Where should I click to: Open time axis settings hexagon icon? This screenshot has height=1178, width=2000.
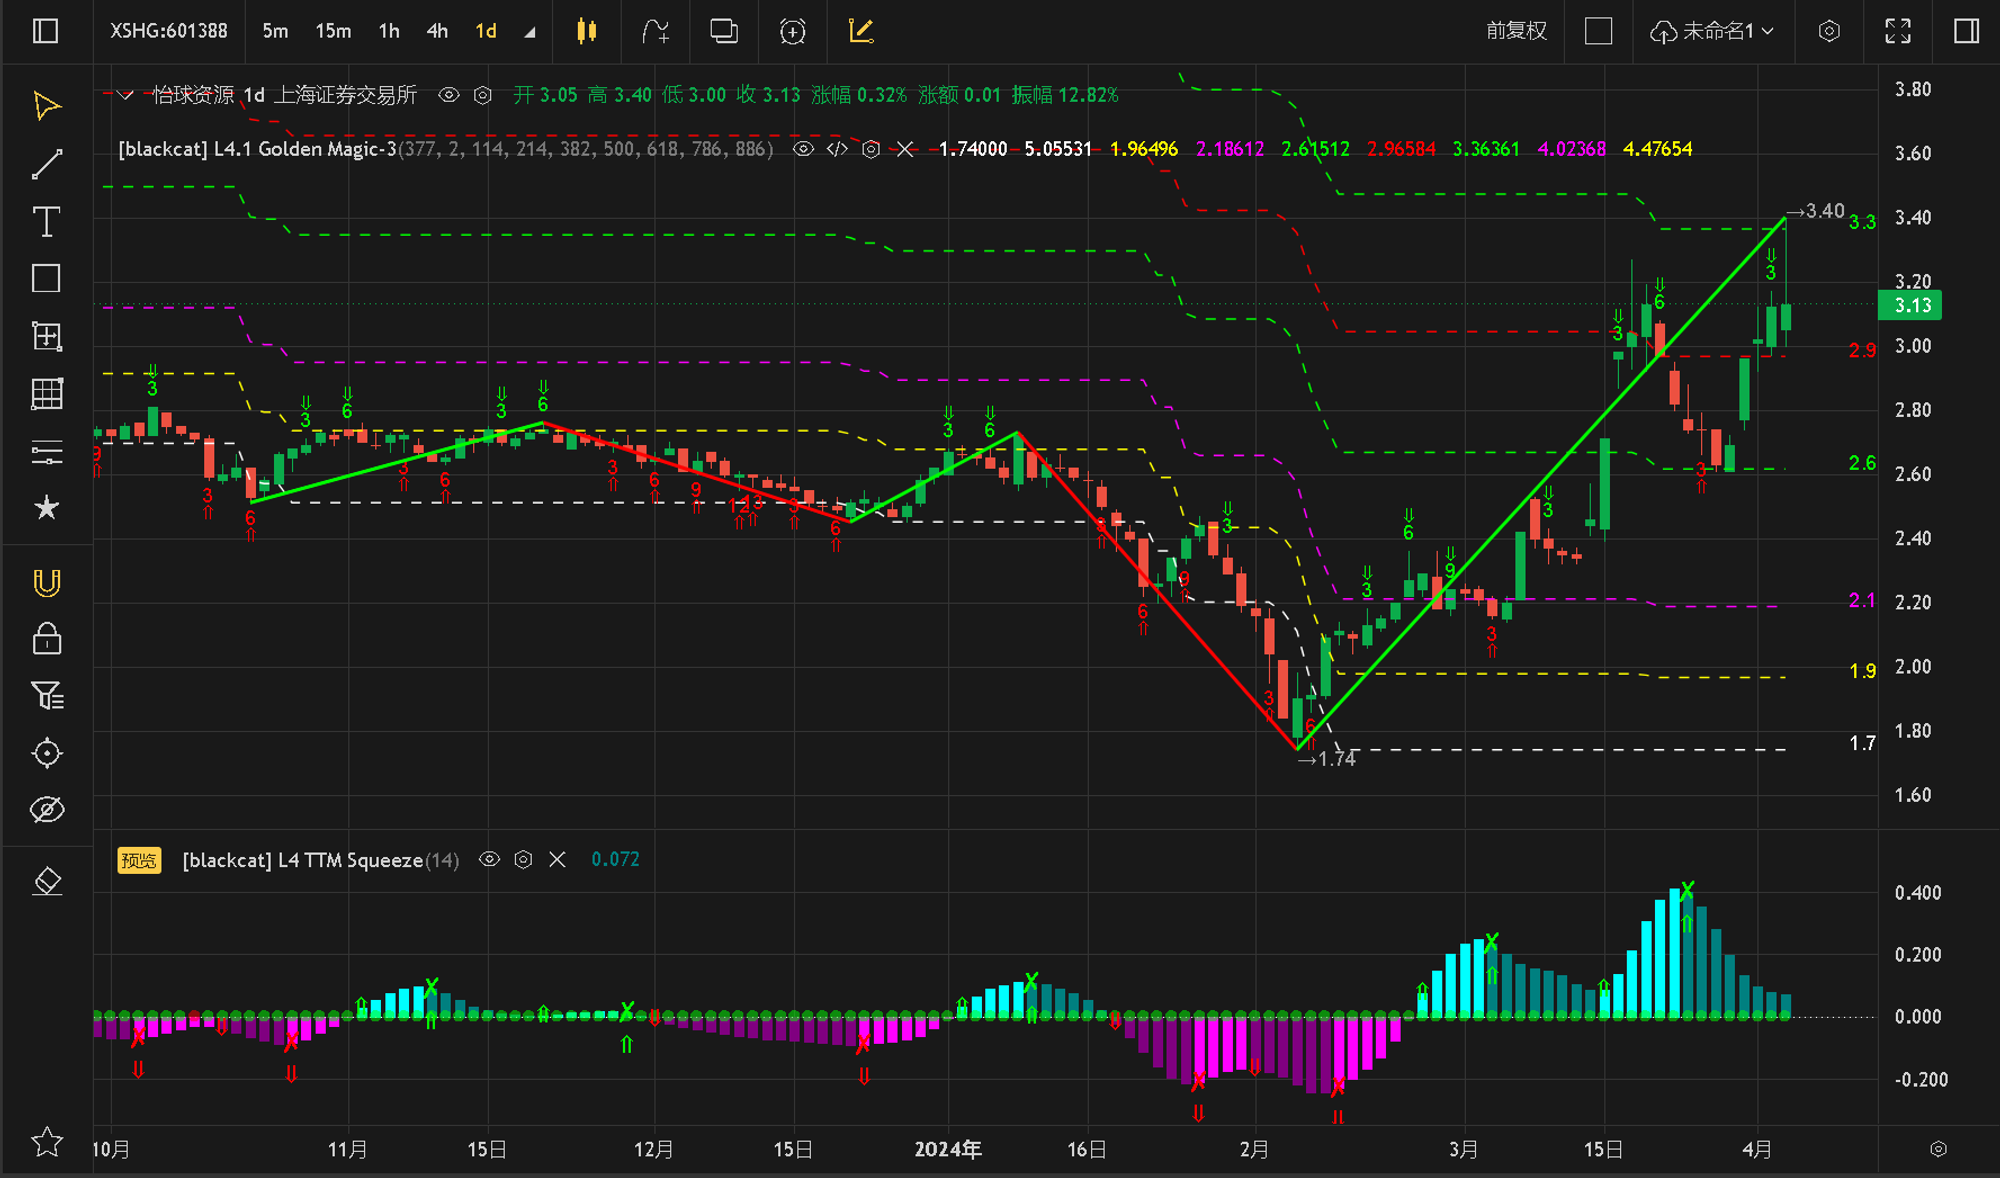[1938, 1149]
